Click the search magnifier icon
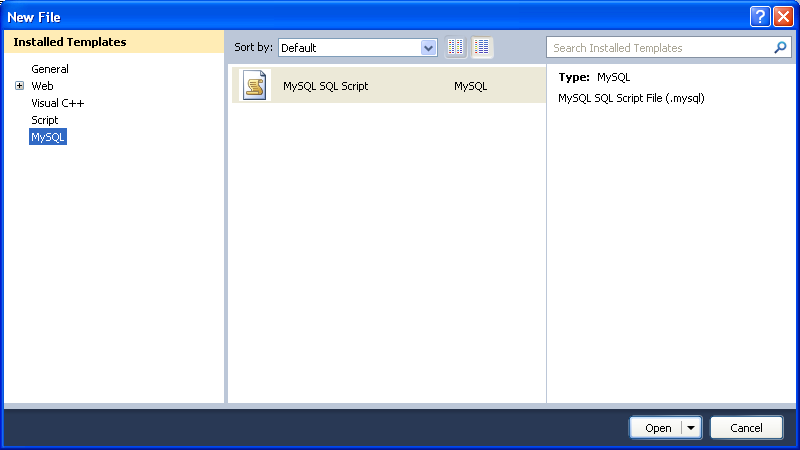The height and width of the screenshot is (450, 800). pos(780,47)
